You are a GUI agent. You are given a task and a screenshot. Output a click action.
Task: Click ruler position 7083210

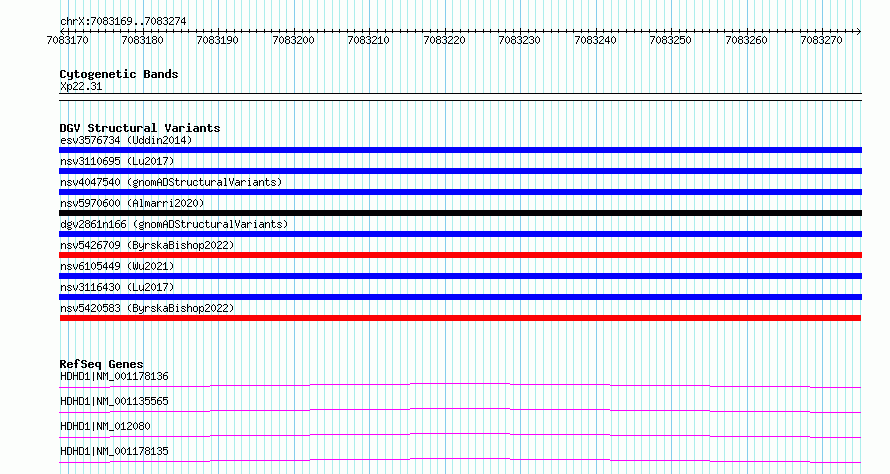pos(368,40)
